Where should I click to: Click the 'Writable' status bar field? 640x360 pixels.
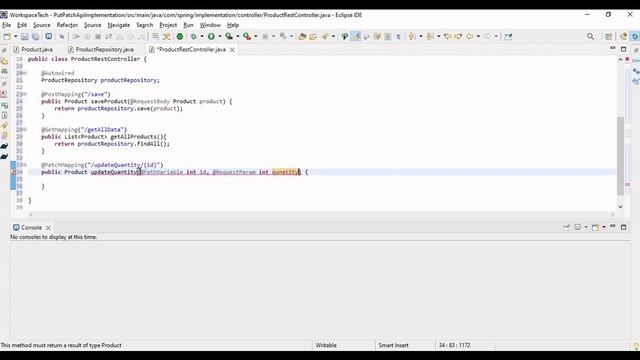pyautogui.click(x=326, y=345)
